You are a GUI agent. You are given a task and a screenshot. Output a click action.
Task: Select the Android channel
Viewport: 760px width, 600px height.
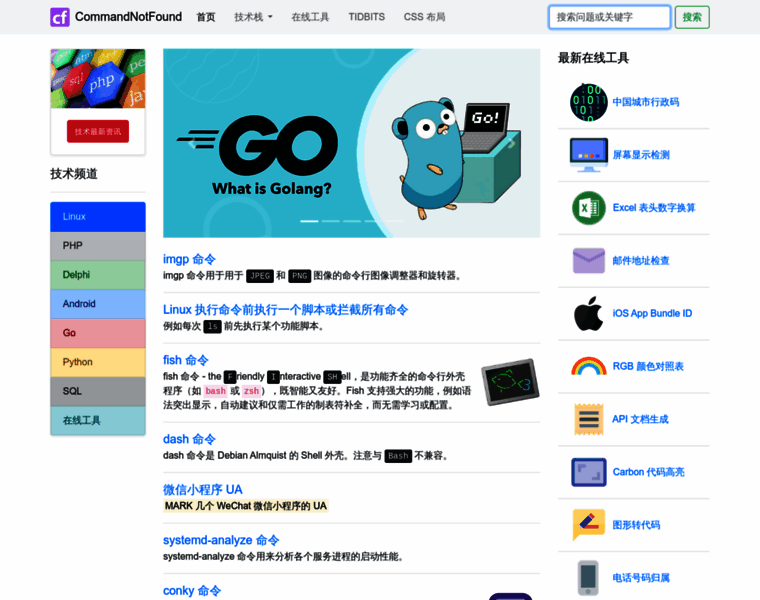[98, 304]
